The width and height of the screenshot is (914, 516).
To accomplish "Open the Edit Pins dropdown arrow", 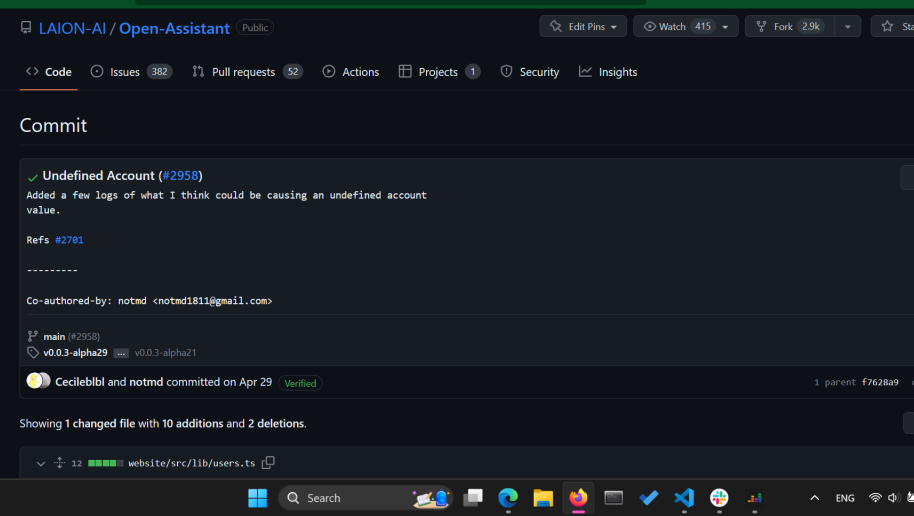I will click(x=614, y=27).
